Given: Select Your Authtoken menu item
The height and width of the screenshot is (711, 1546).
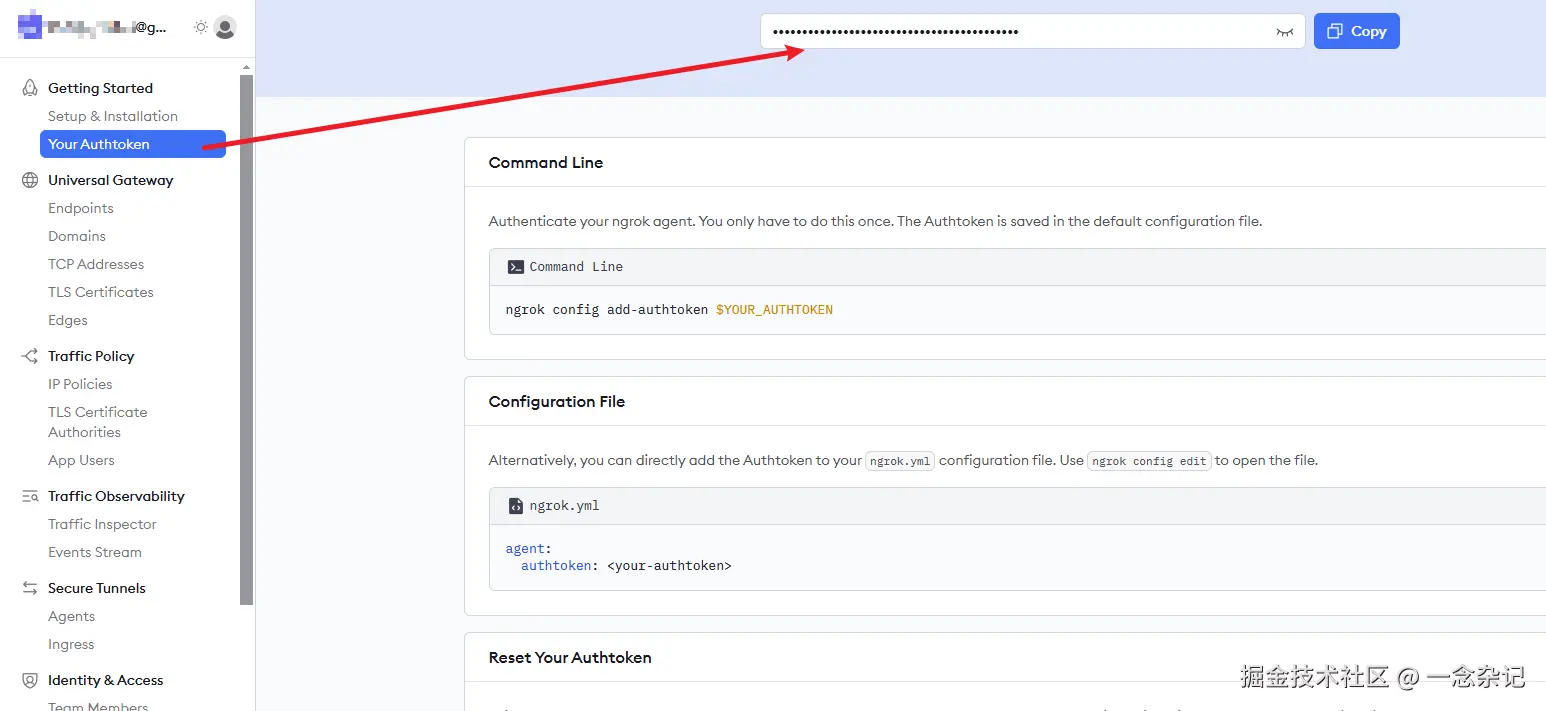Looking at the screenshot, I should (133, 144).
